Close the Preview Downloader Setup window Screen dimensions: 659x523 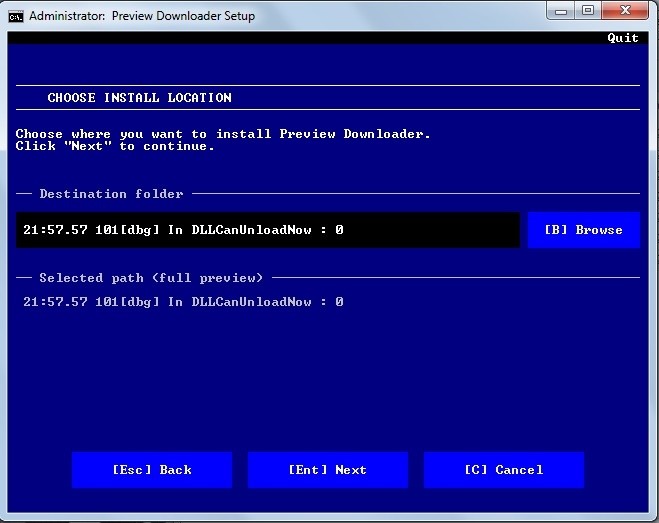pos(625,11)
